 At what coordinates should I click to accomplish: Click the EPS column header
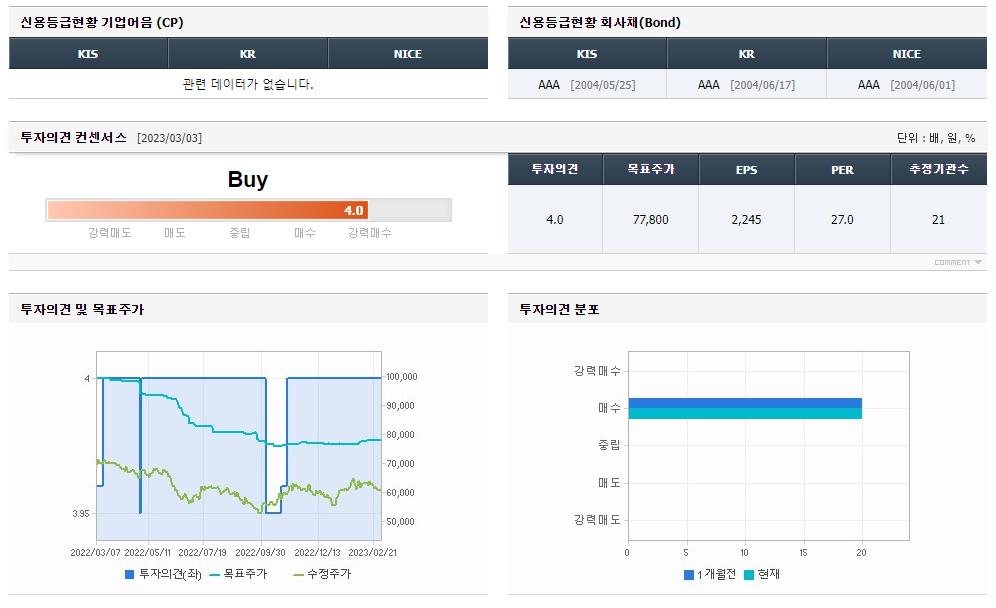[x=746, y=169]
